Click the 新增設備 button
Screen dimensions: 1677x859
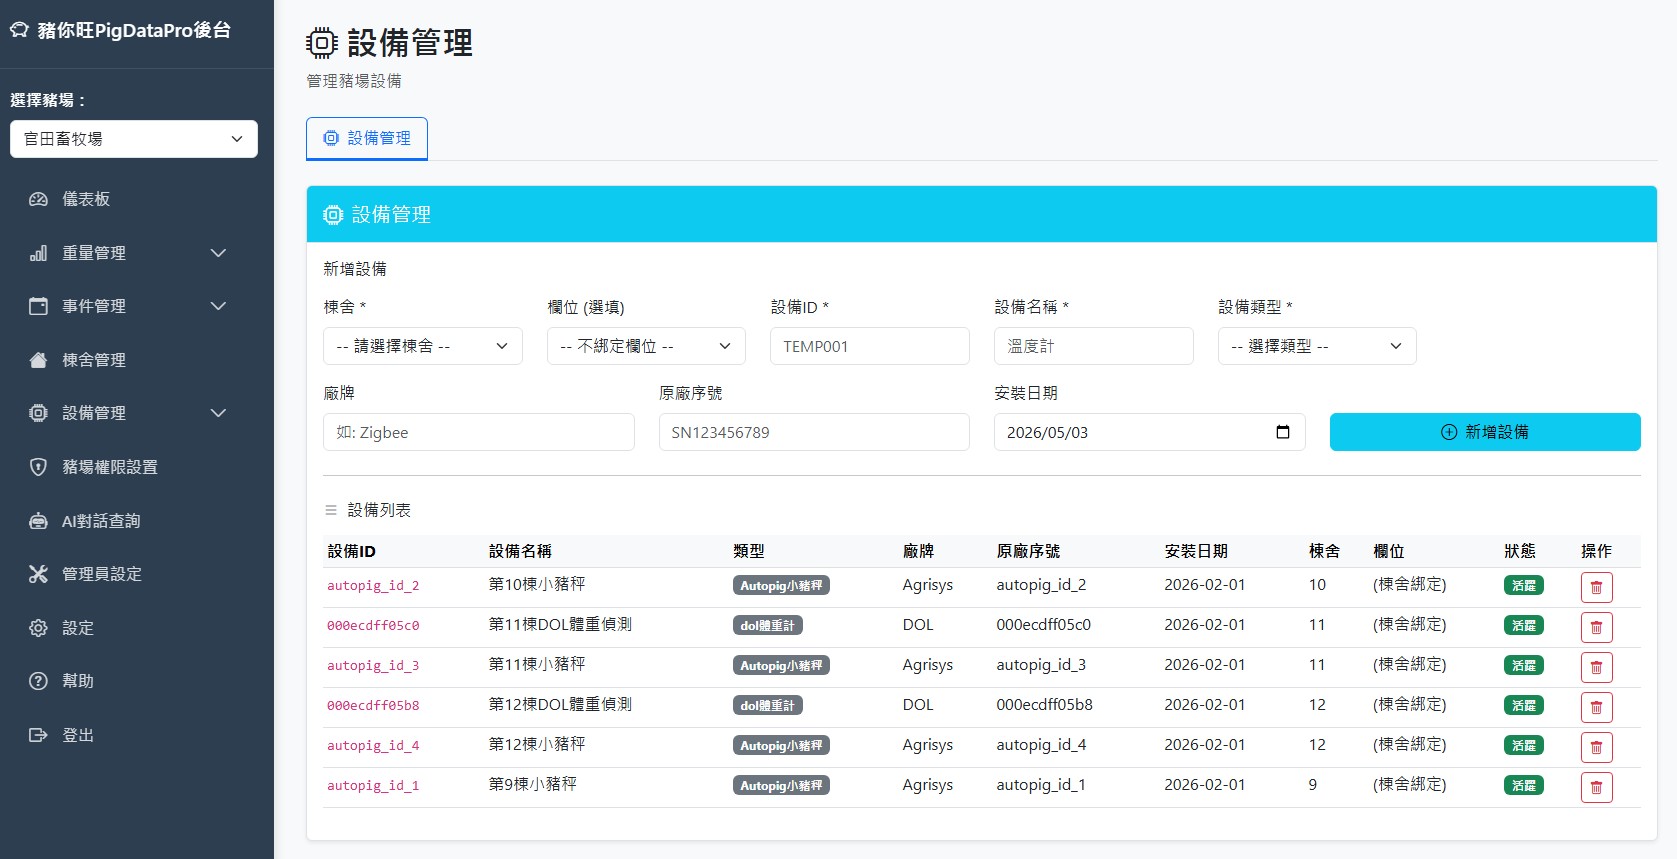pyautogui.click(x=1485, y=432)
